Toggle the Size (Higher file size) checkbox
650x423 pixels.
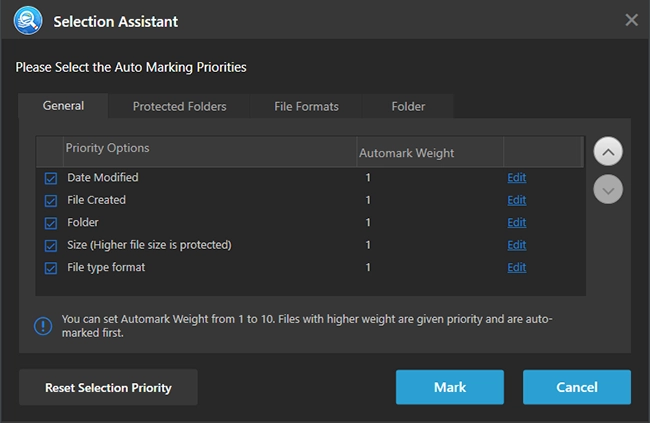tap(51, 246)
